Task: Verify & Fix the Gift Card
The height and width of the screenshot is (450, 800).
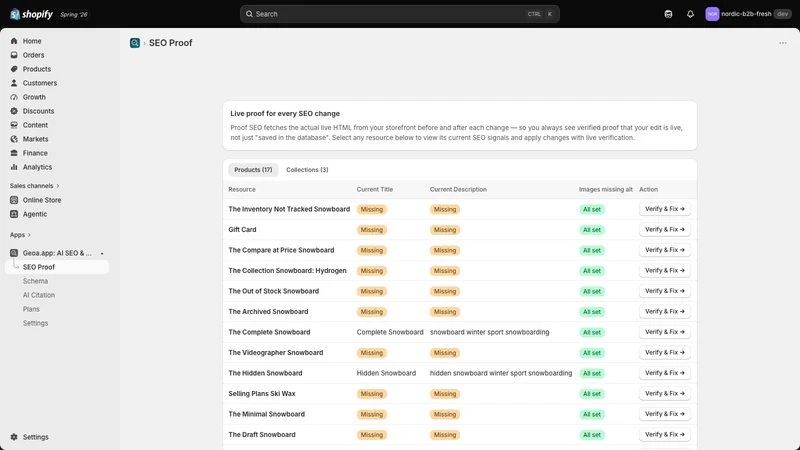Action: click(x=665, y=230)
